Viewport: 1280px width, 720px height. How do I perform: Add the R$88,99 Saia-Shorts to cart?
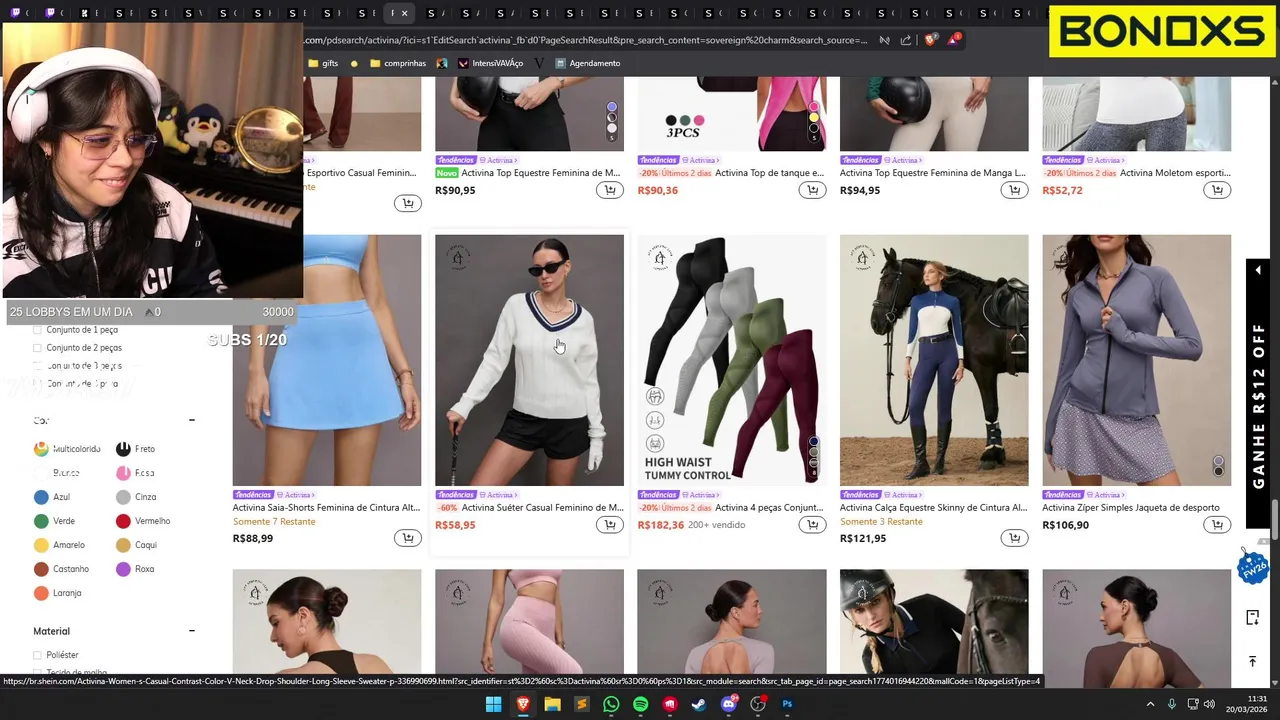408,538
